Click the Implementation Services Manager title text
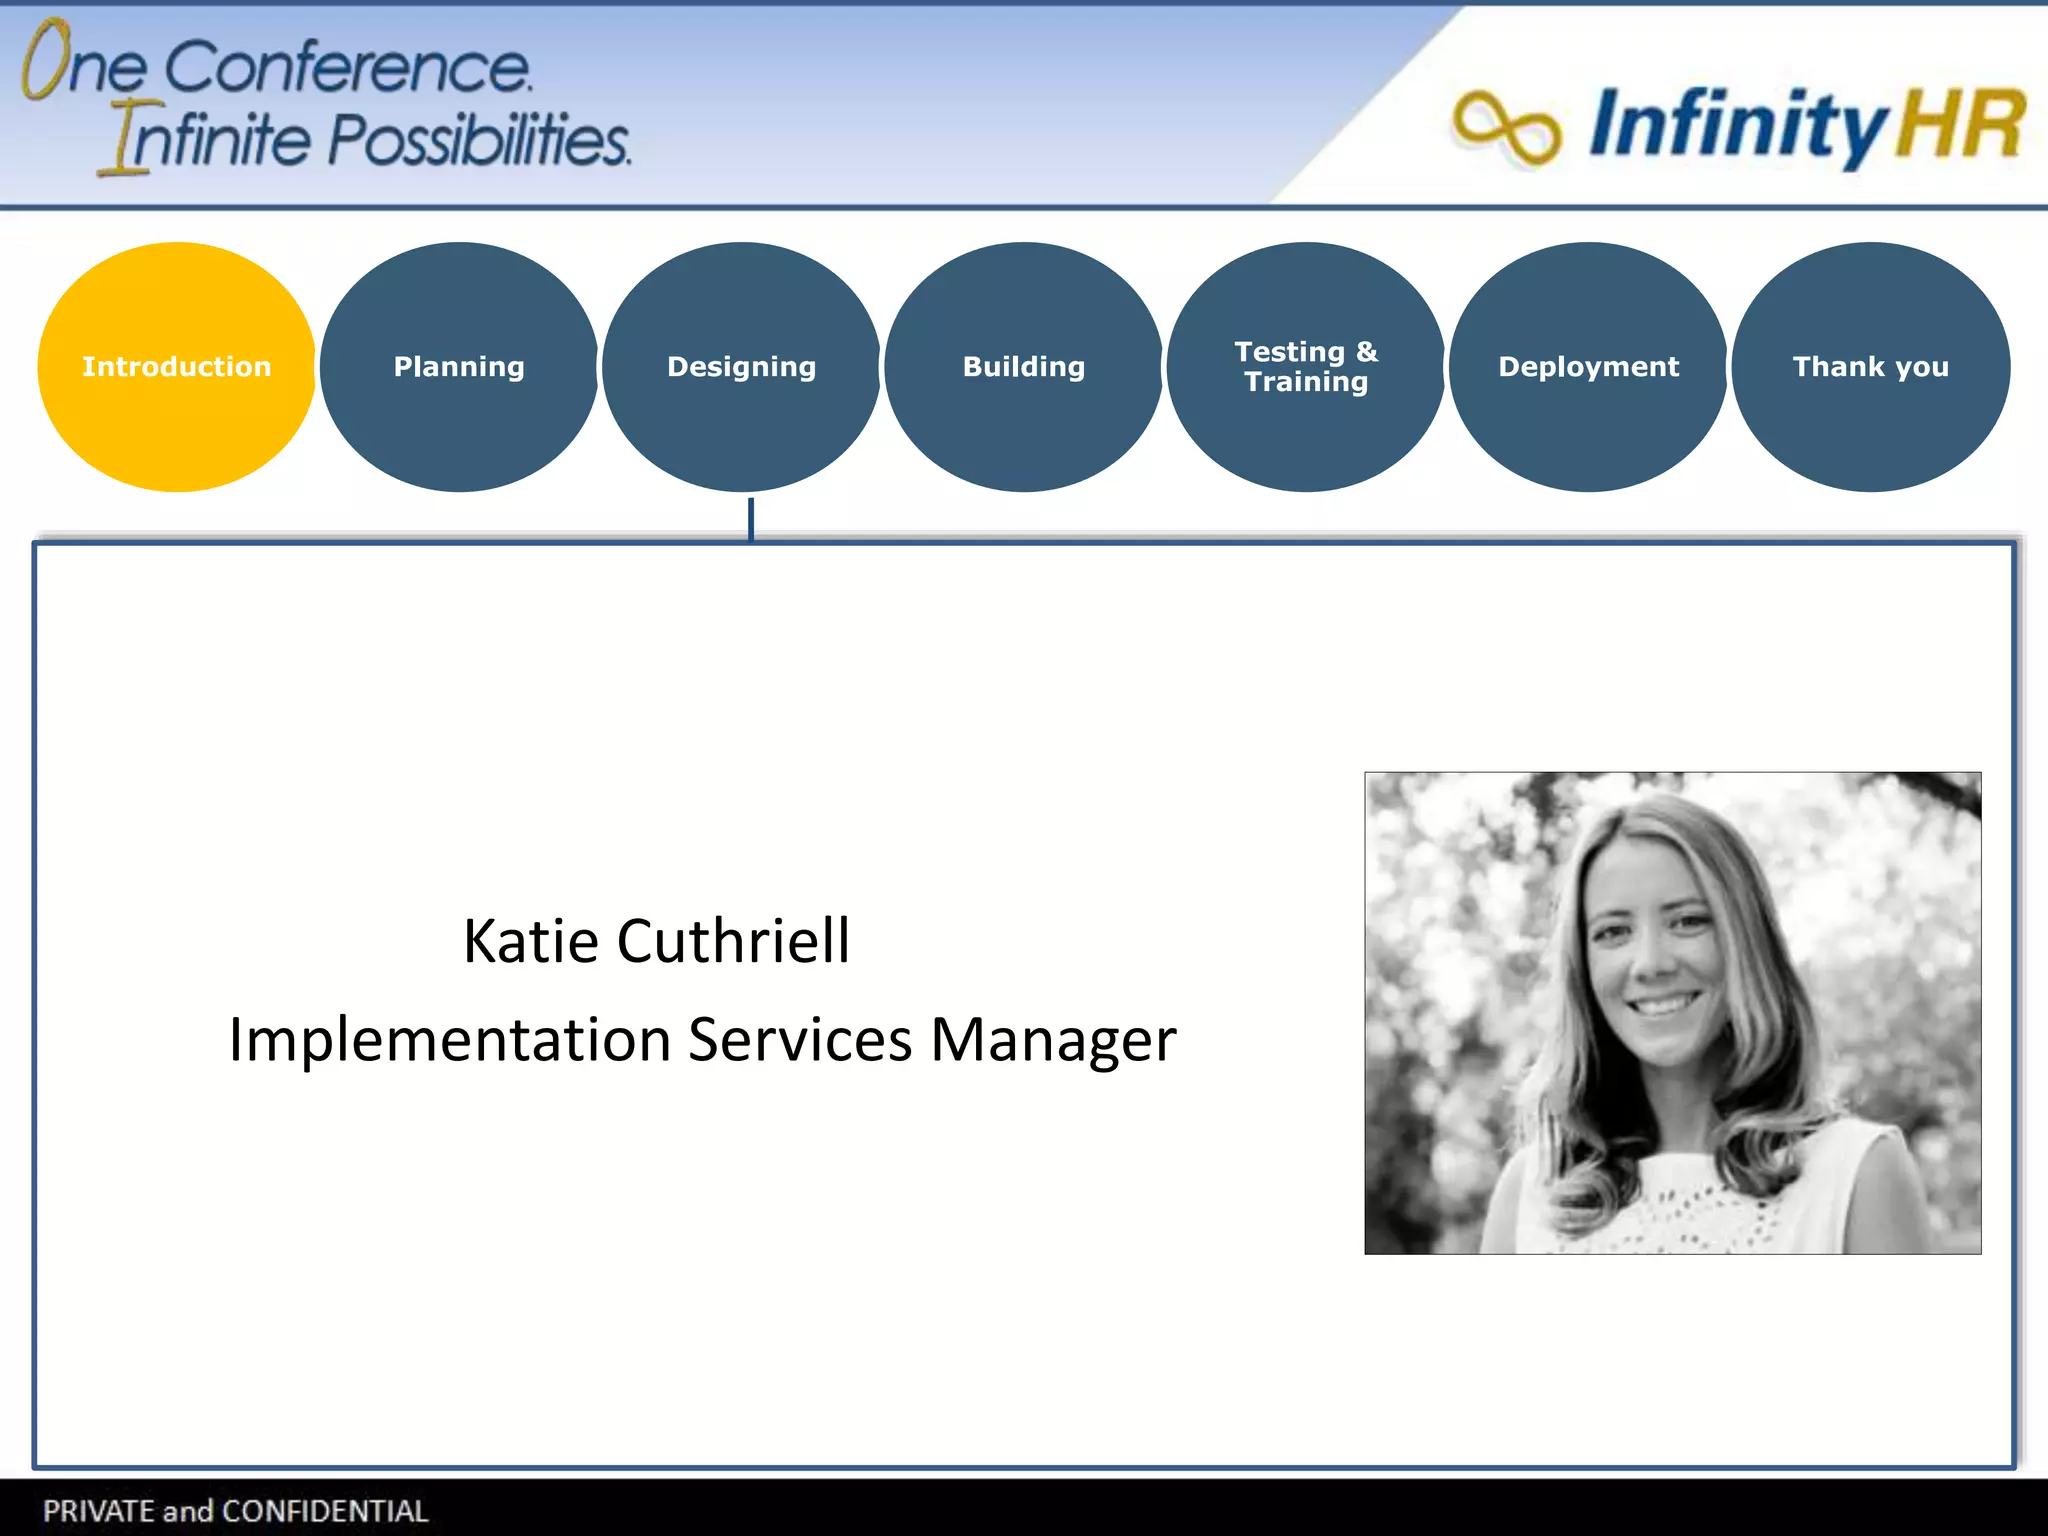The height and width of the screenshot is (1536, 2048). click(702, 1040)
